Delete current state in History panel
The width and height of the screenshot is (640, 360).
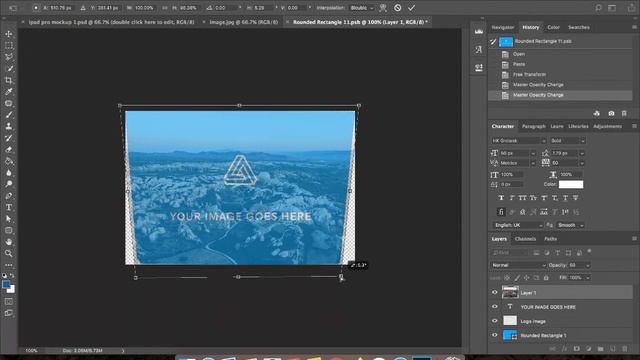(624, 113)
